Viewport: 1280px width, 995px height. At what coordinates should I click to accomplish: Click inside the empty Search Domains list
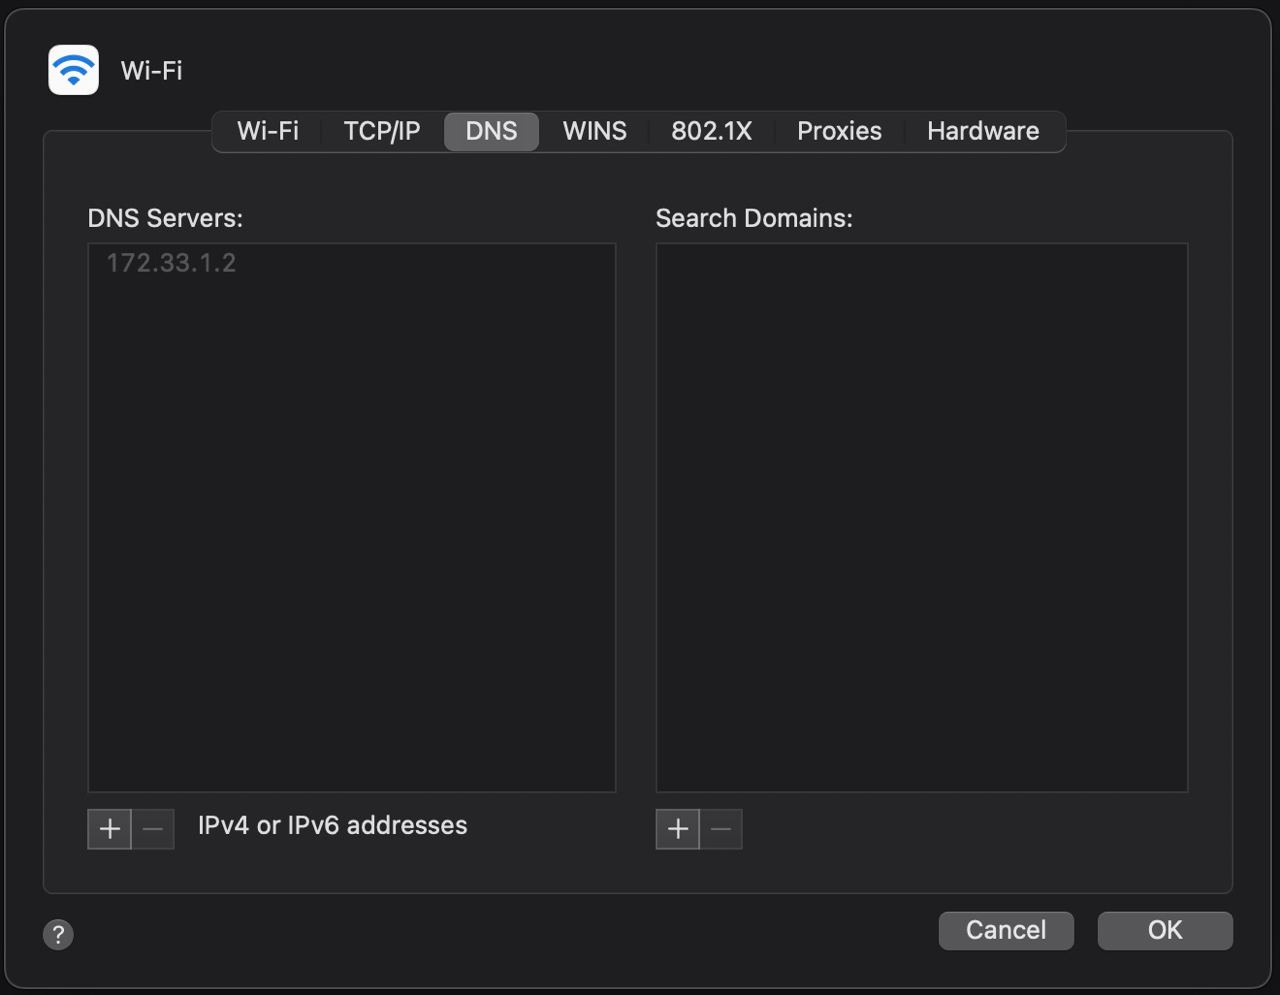[x=921, y=517]
